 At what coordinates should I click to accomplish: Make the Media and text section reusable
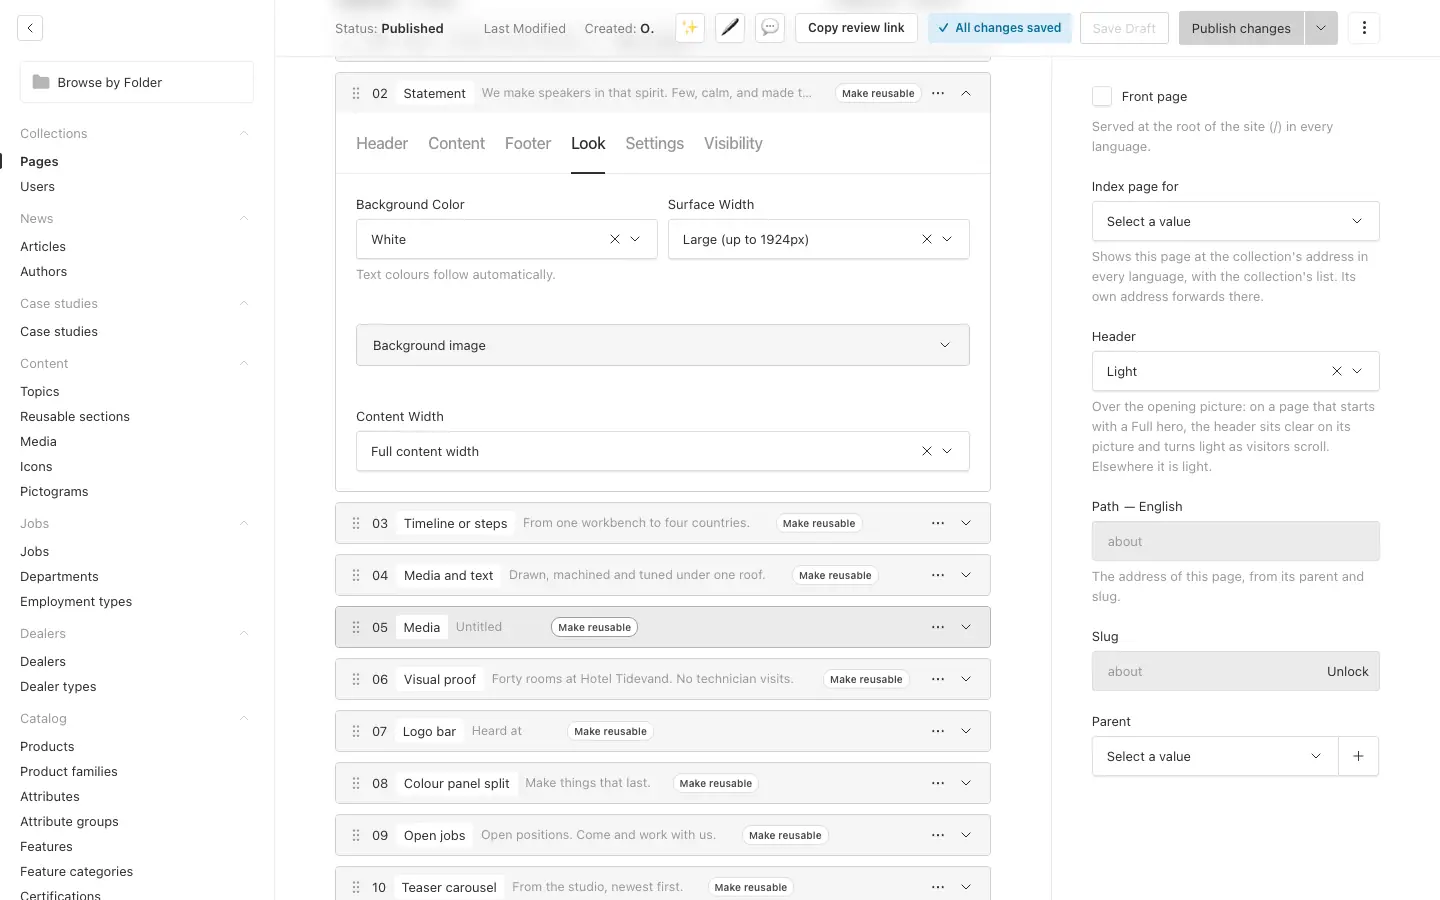pos(835,575)
